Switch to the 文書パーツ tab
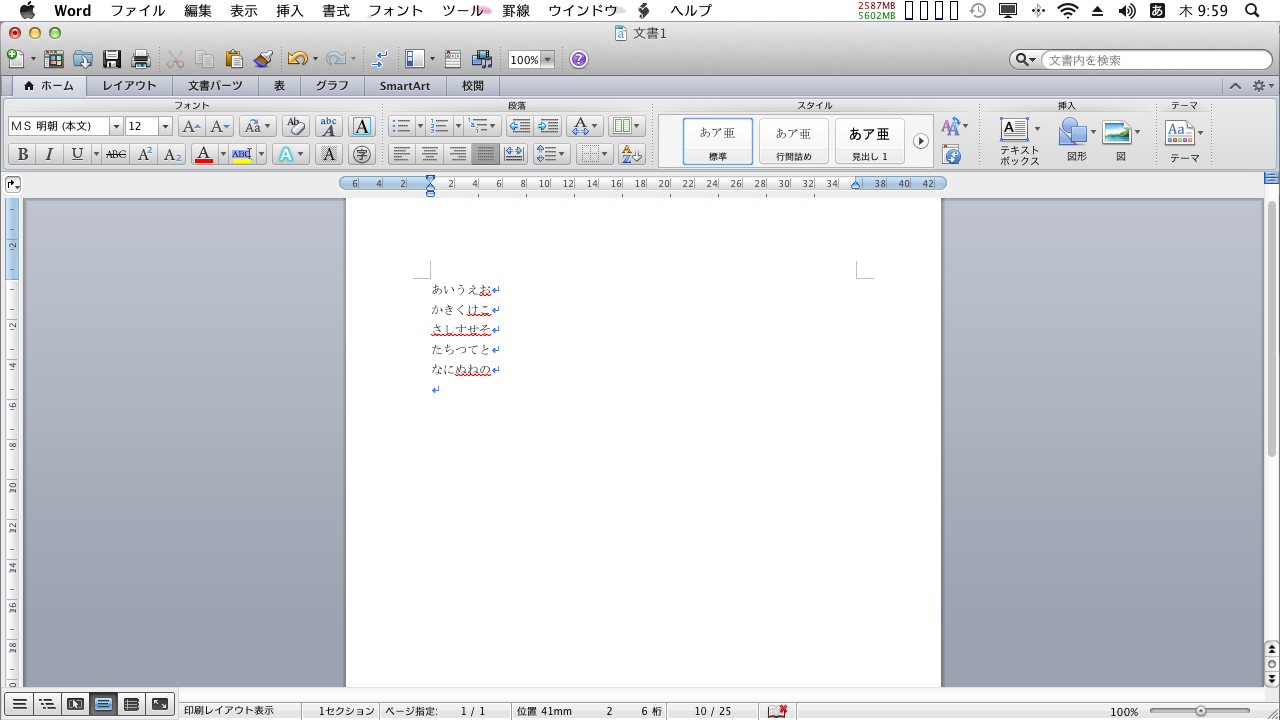1280x720 pixels. click(215, 86)
